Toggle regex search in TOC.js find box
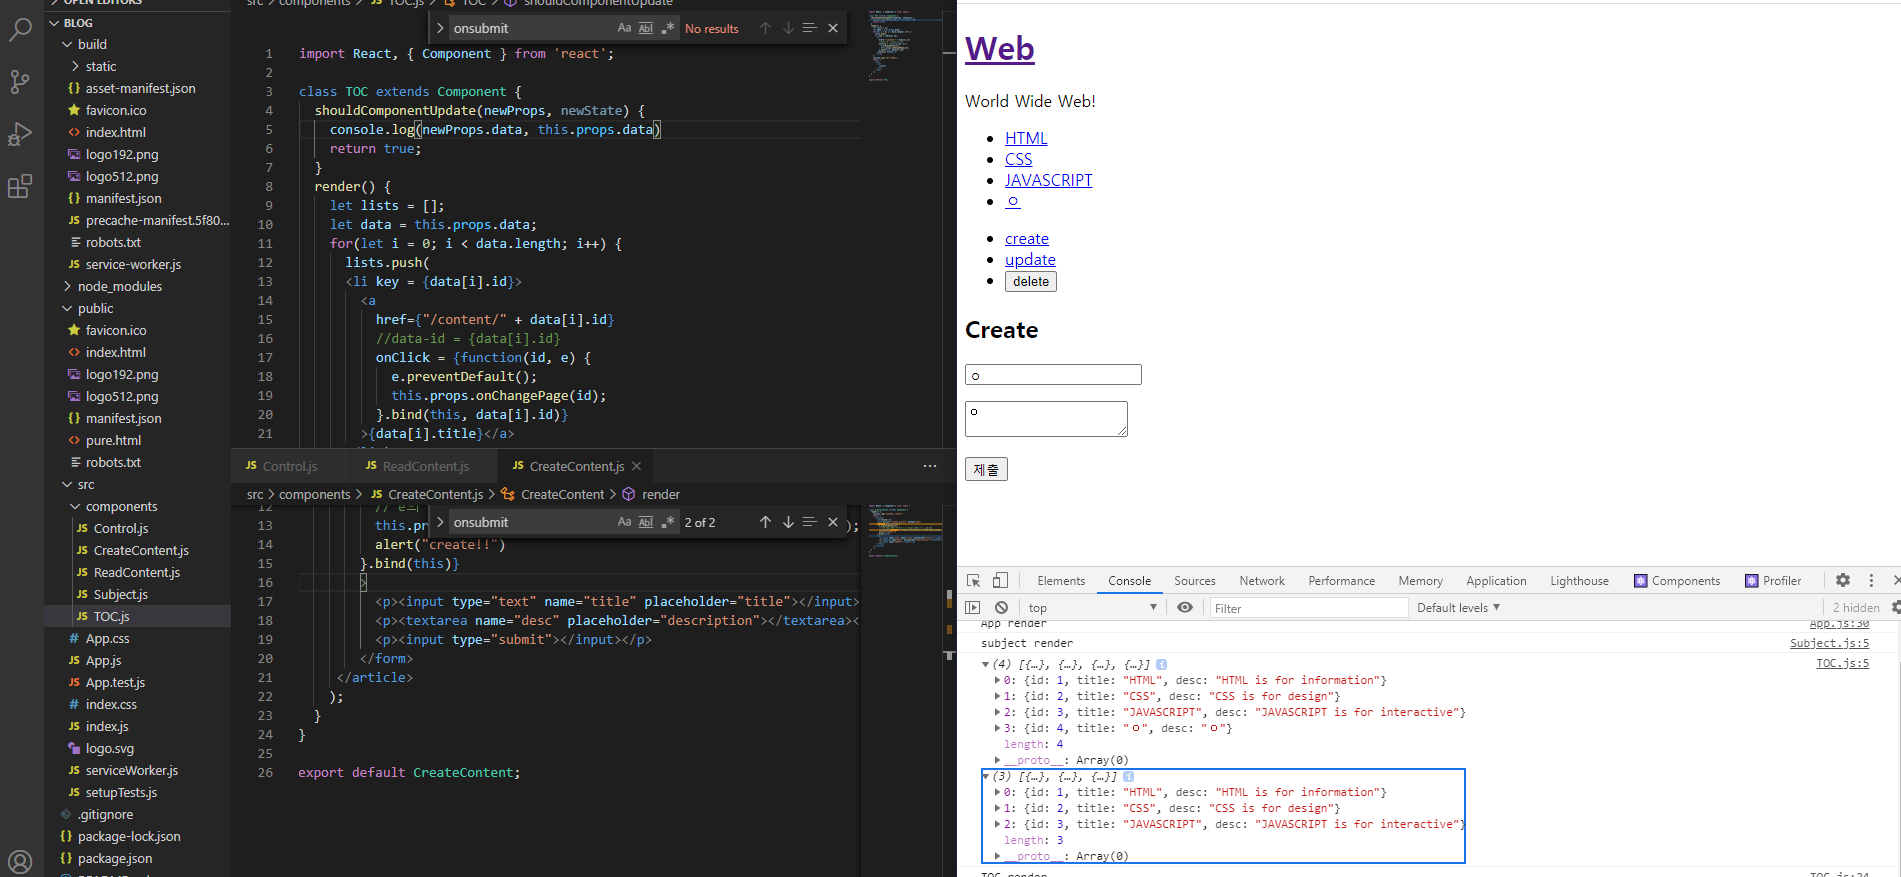 pos(668,28)
